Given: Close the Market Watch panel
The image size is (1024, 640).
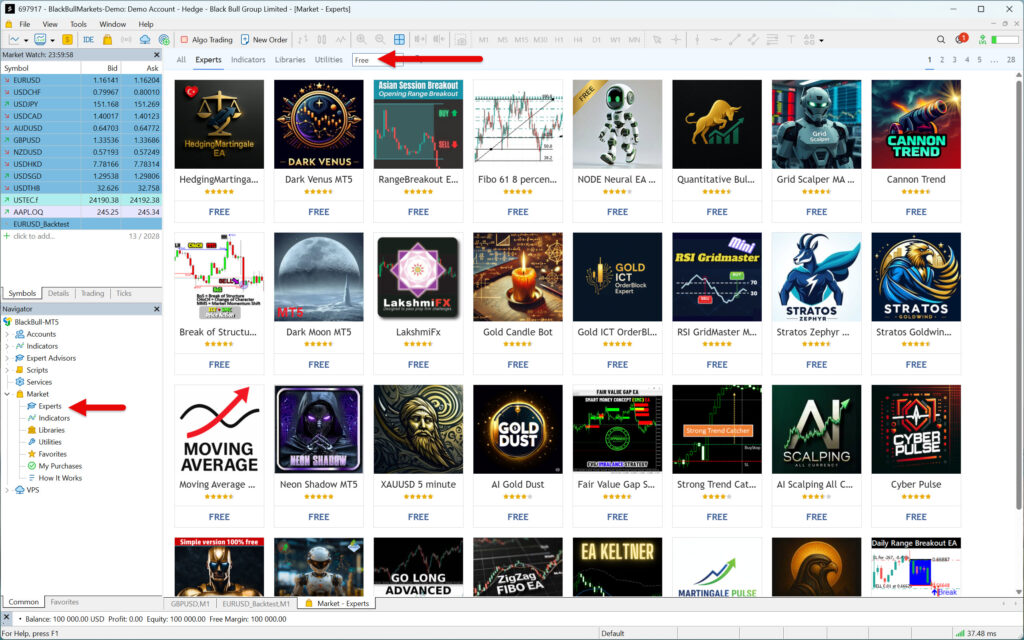Looking at the screenshot, I should click(156, 55).
